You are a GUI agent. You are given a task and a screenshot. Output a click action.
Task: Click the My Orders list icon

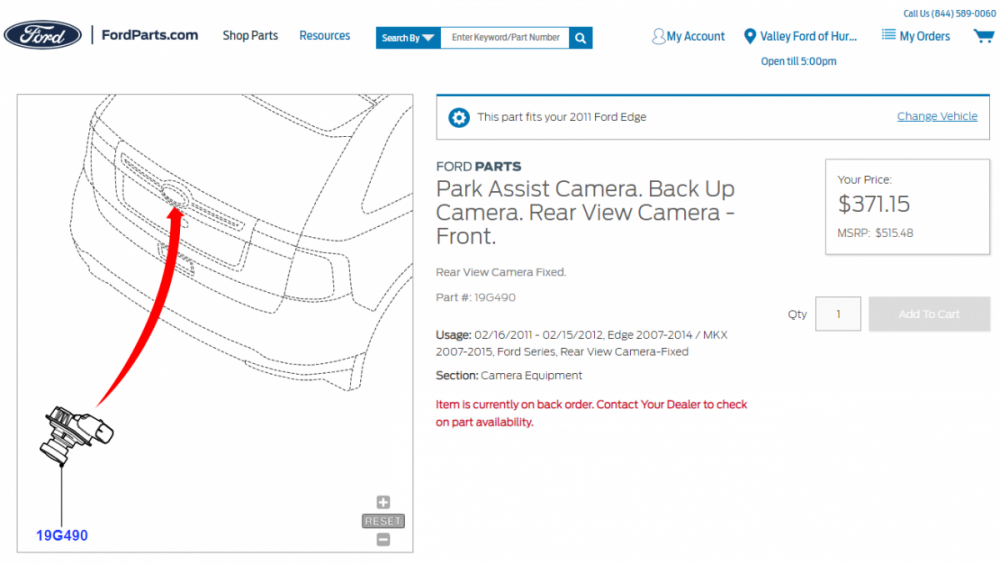pos(888,35)
